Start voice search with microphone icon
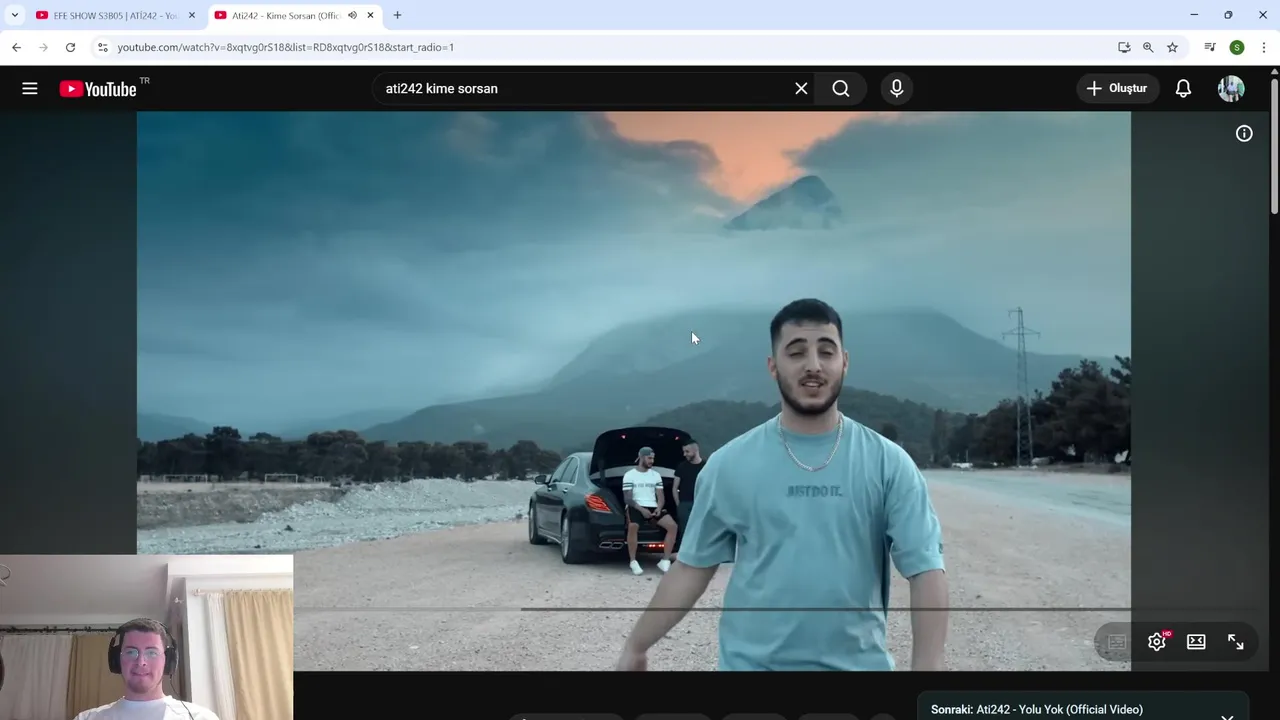Viewport: 1280px width, 720px height. [x=897, y=89]
